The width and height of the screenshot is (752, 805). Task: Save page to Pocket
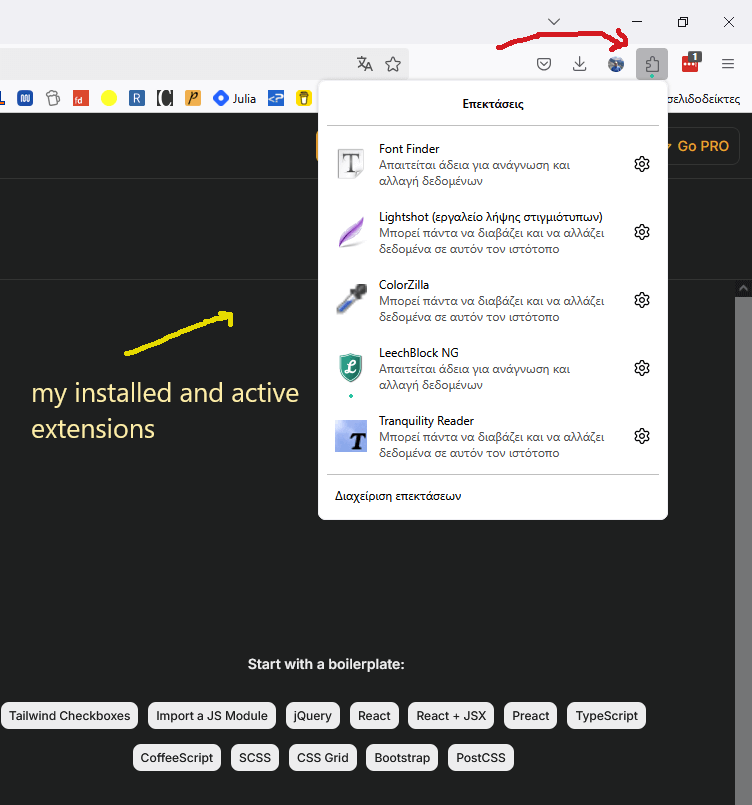tap(544, 64)
